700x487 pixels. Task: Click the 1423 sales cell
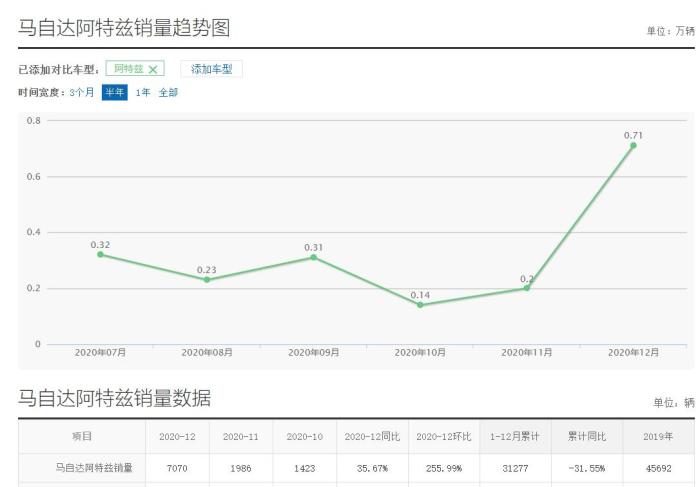(304, 468)
